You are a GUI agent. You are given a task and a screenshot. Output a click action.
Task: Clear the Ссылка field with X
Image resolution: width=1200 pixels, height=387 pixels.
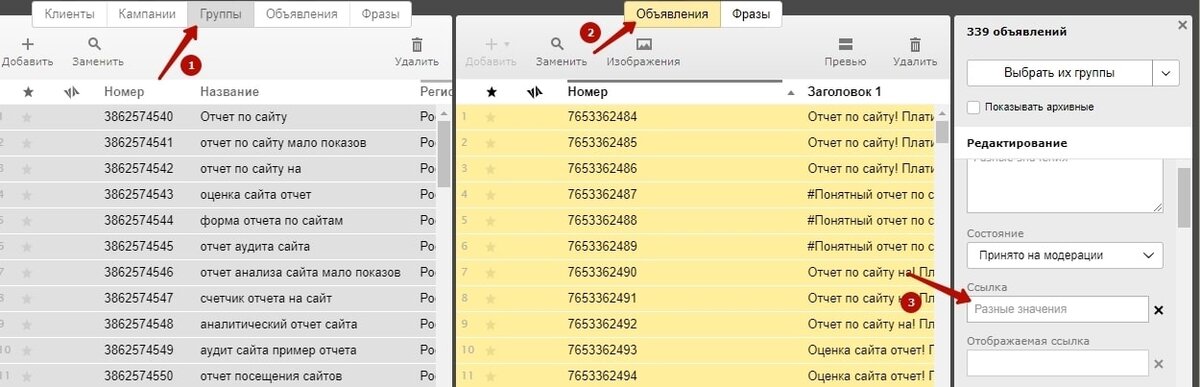(x=1159, y=310)
